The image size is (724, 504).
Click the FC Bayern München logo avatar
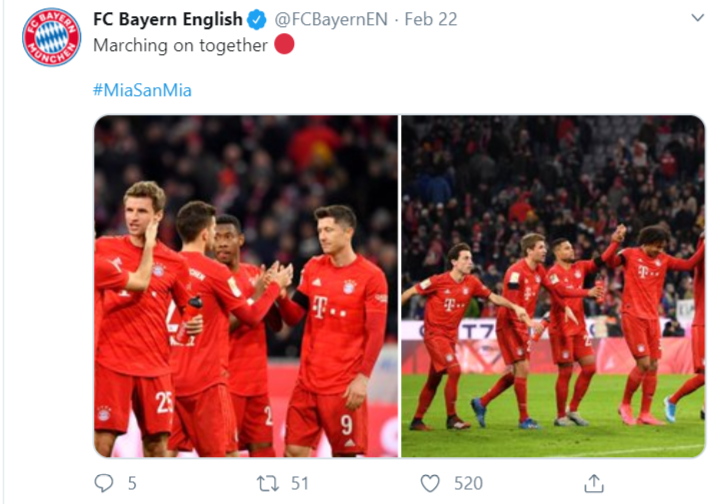(x=51, y=37)
